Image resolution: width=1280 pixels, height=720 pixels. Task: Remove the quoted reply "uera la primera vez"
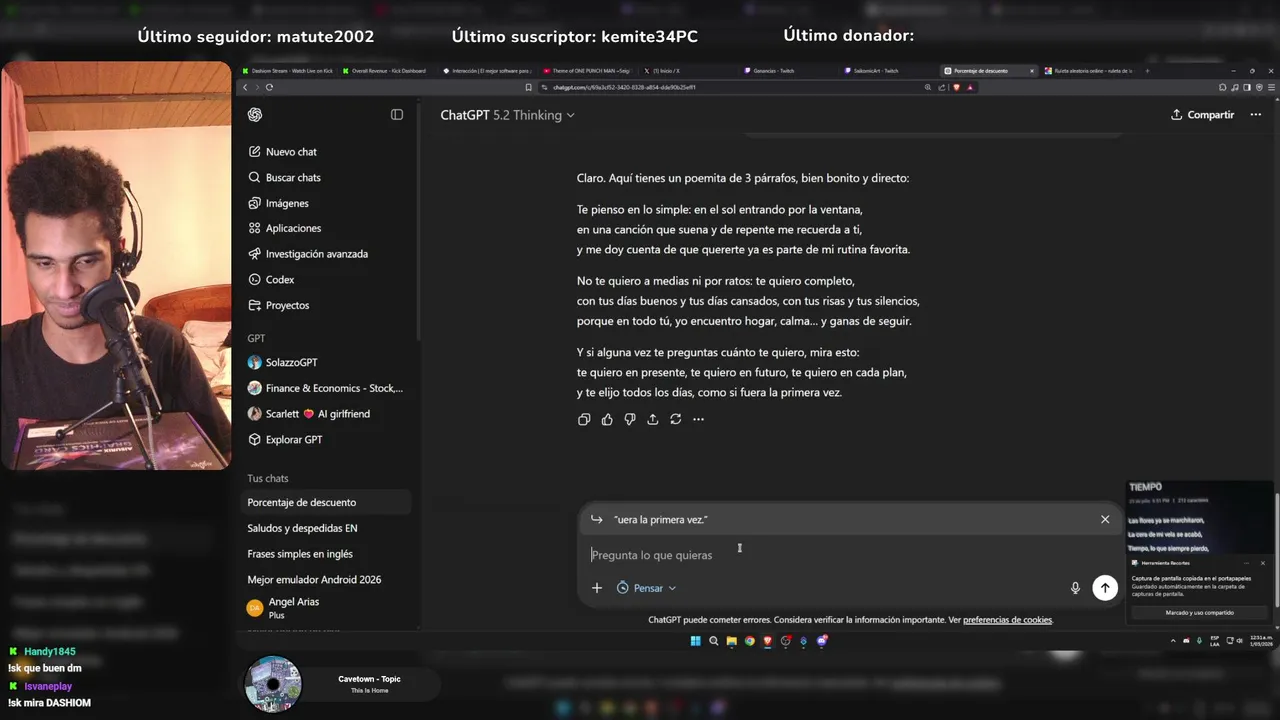pos(1105,519)
